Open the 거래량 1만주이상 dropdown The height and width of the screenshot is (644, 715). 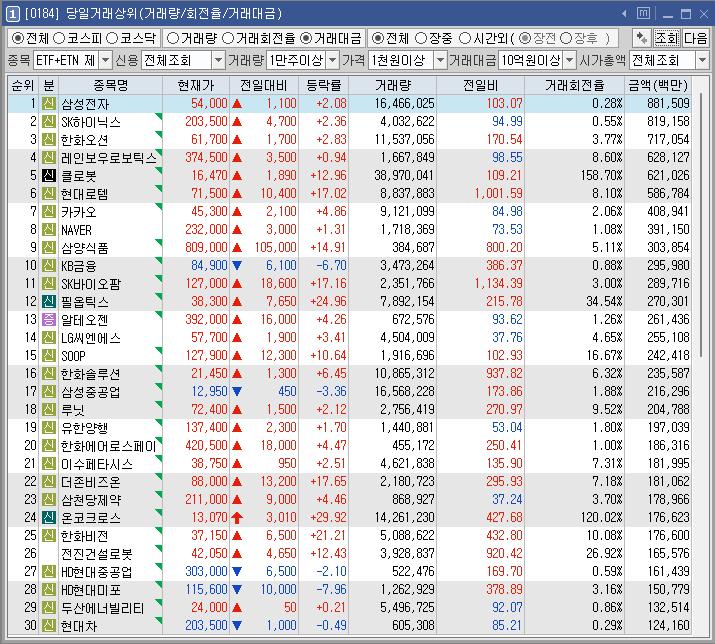333,60
